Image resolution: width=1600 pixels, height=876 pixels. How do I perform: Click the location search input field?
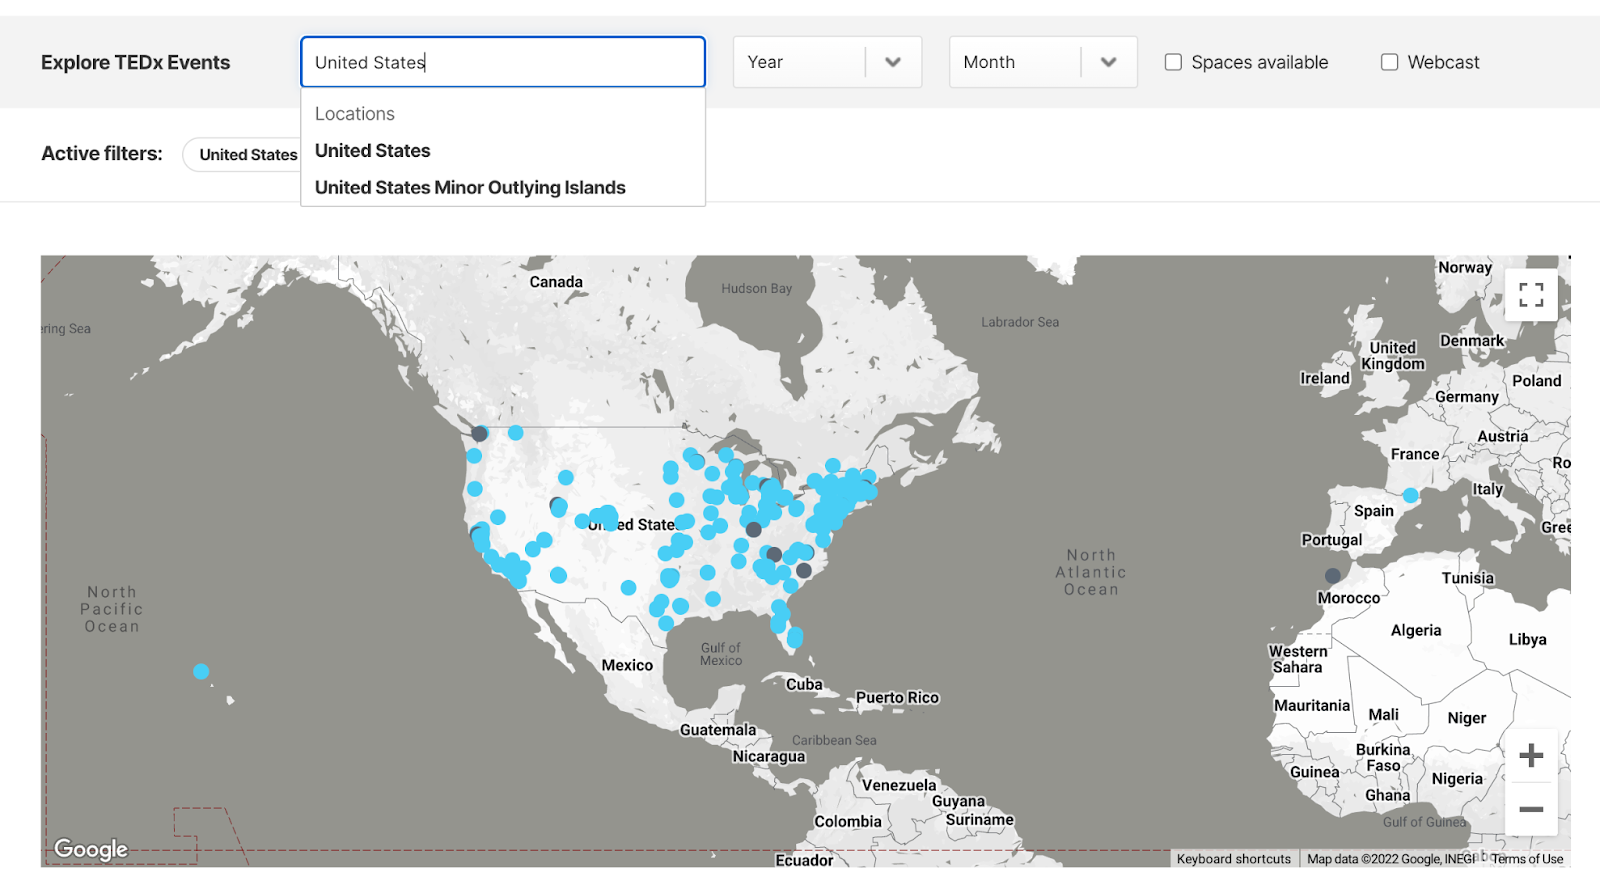tap(503, 62)
